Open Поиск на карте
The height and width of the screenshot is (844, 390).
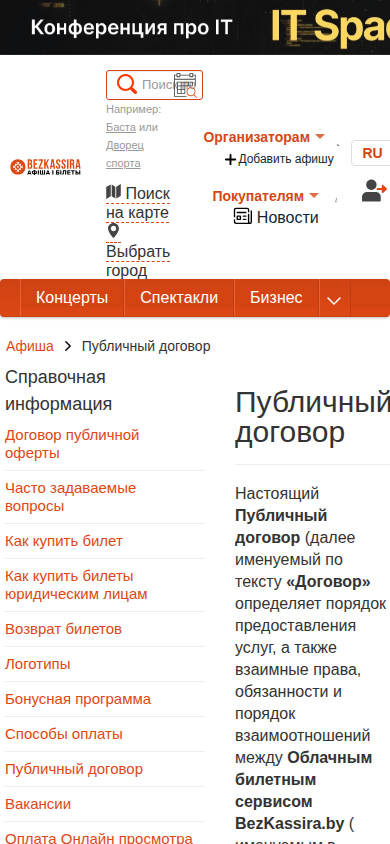[x=138, y=203]
